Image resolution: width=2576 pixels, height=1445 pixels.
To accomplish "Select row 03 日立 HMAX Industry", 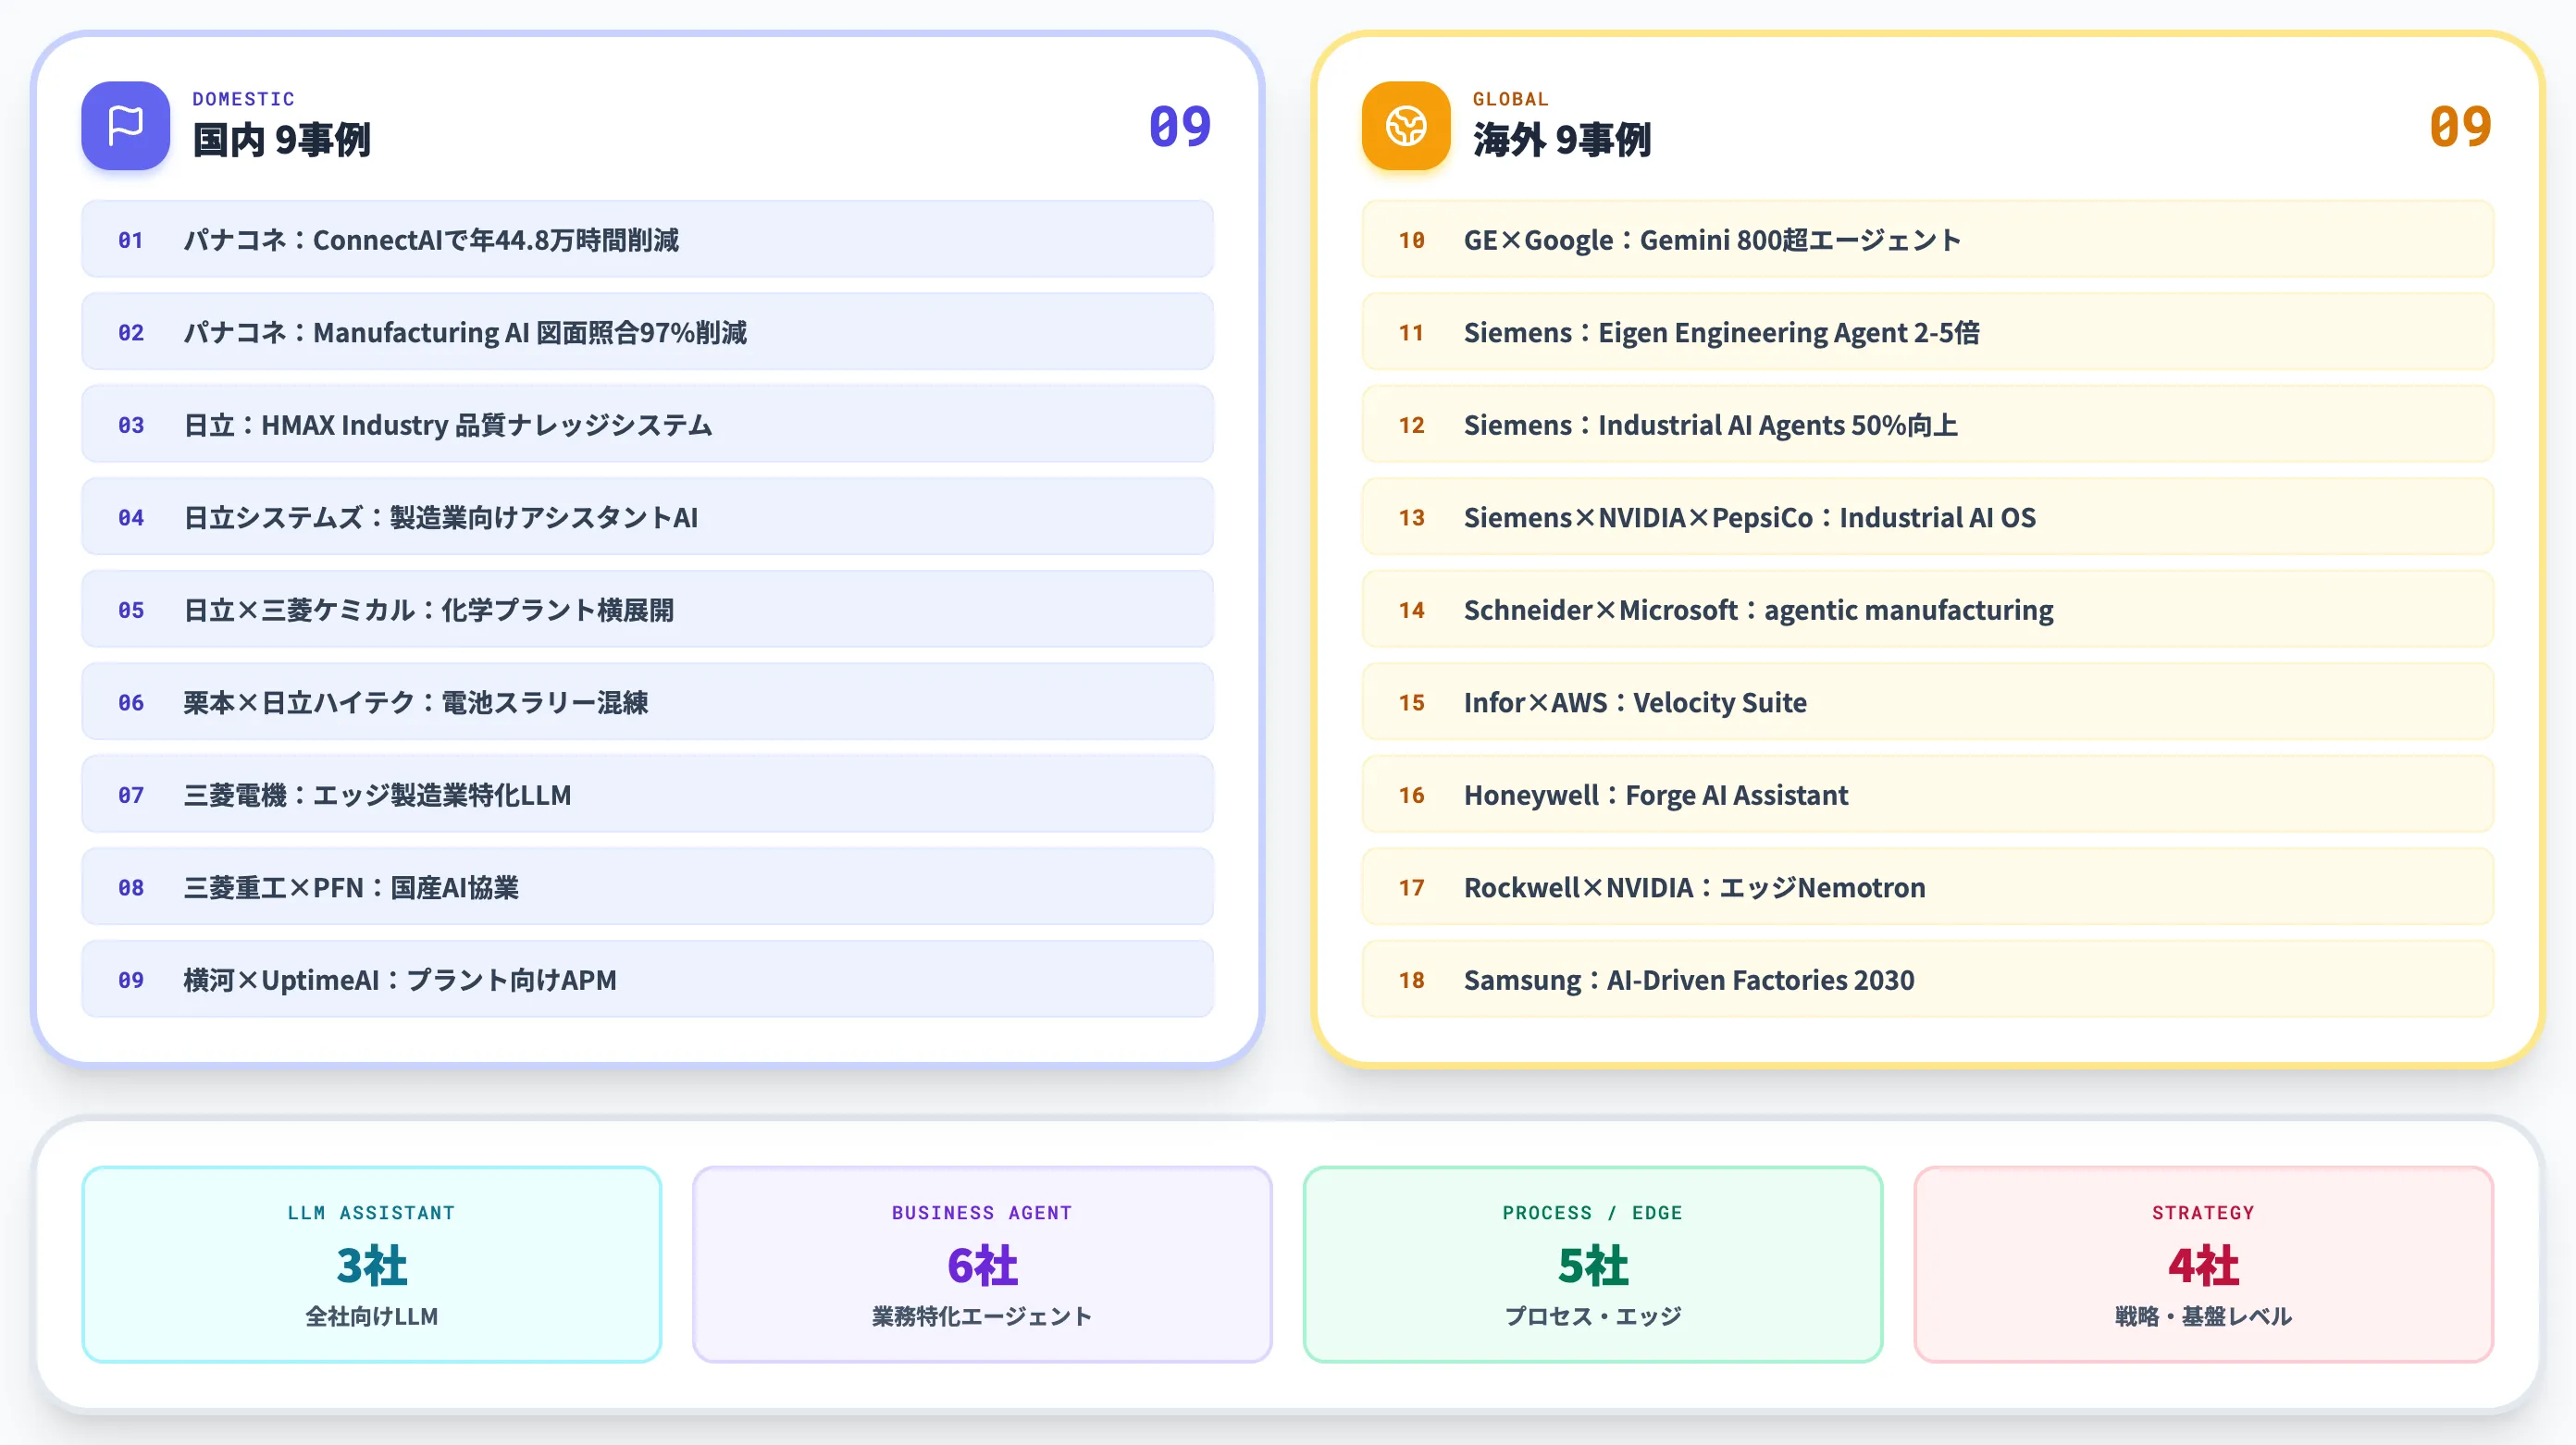I will click(x=647, y=424).
